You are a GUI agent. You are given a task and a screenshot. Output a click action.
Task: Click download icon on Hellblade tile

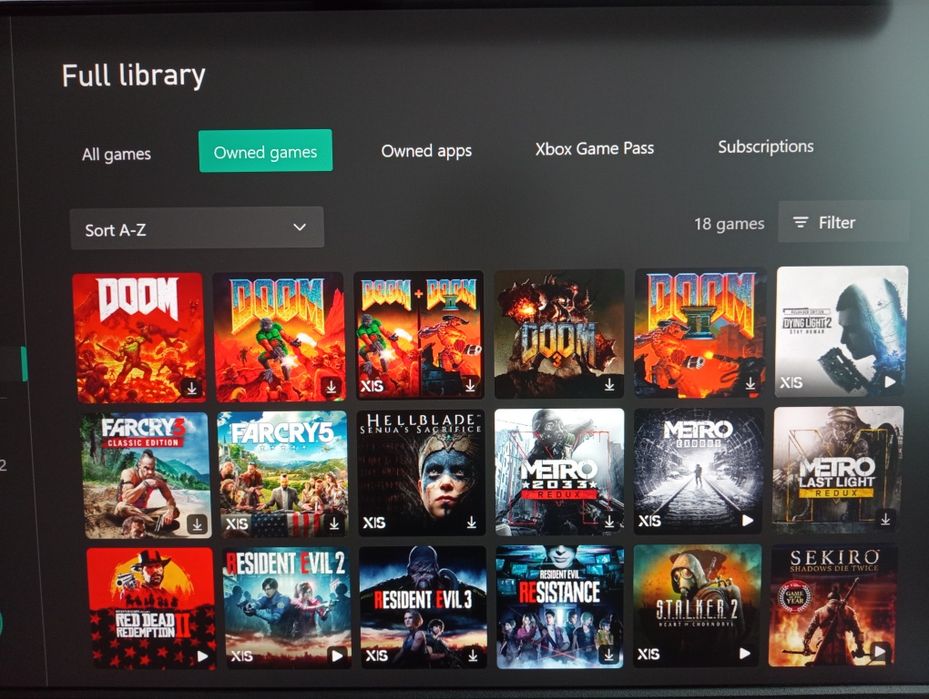[x=472, y=522]
